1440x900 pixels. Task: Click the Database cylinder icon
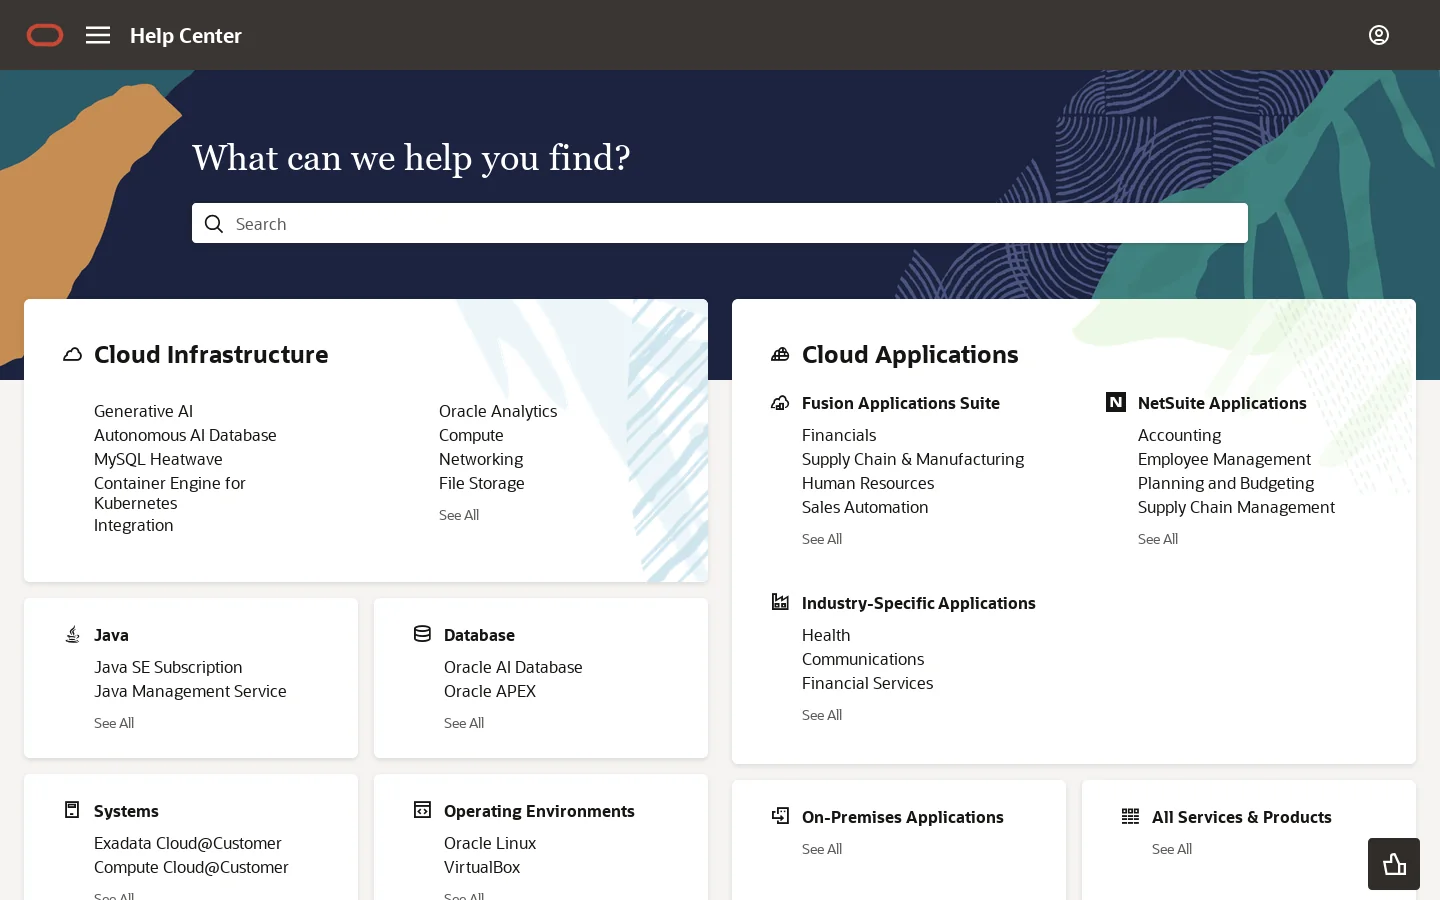(x=422, y=634)
